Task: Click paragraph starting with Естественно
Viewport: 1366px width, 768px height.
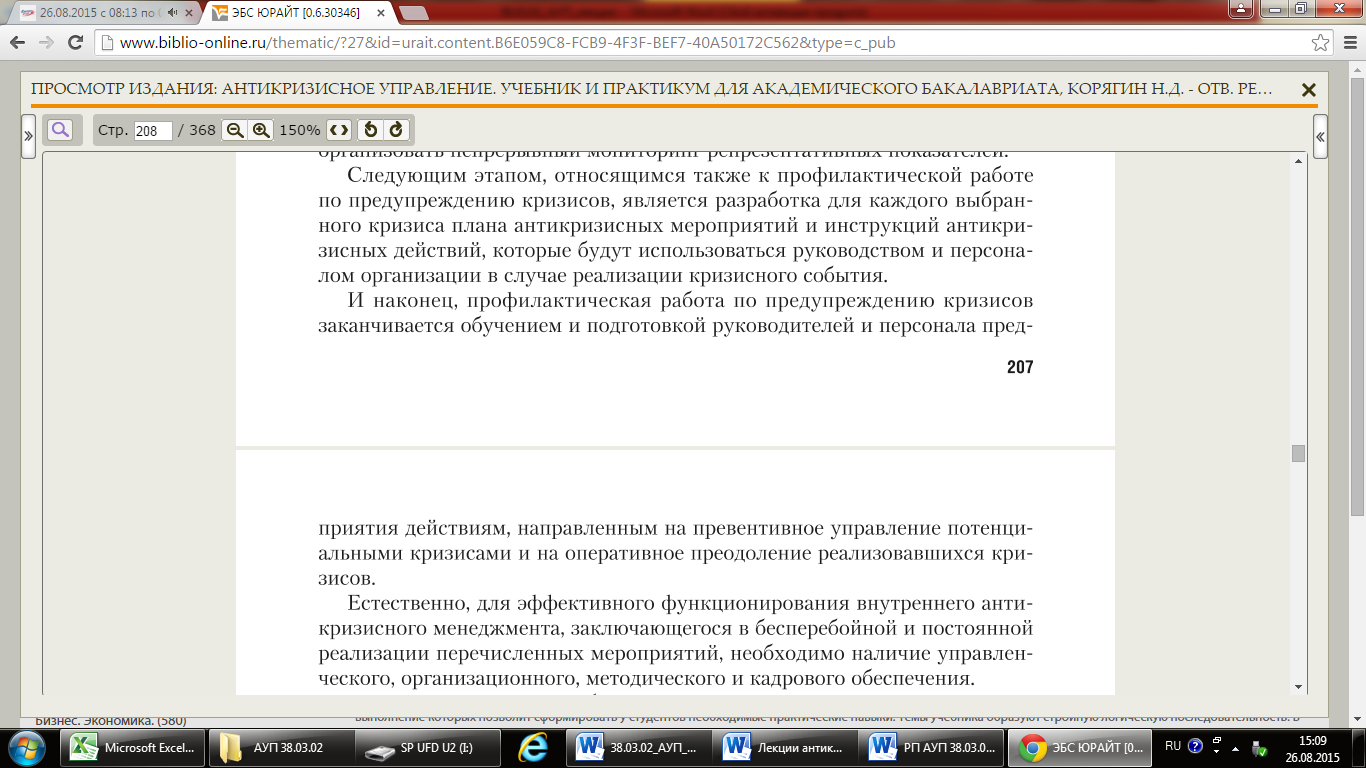Action: 675,642
